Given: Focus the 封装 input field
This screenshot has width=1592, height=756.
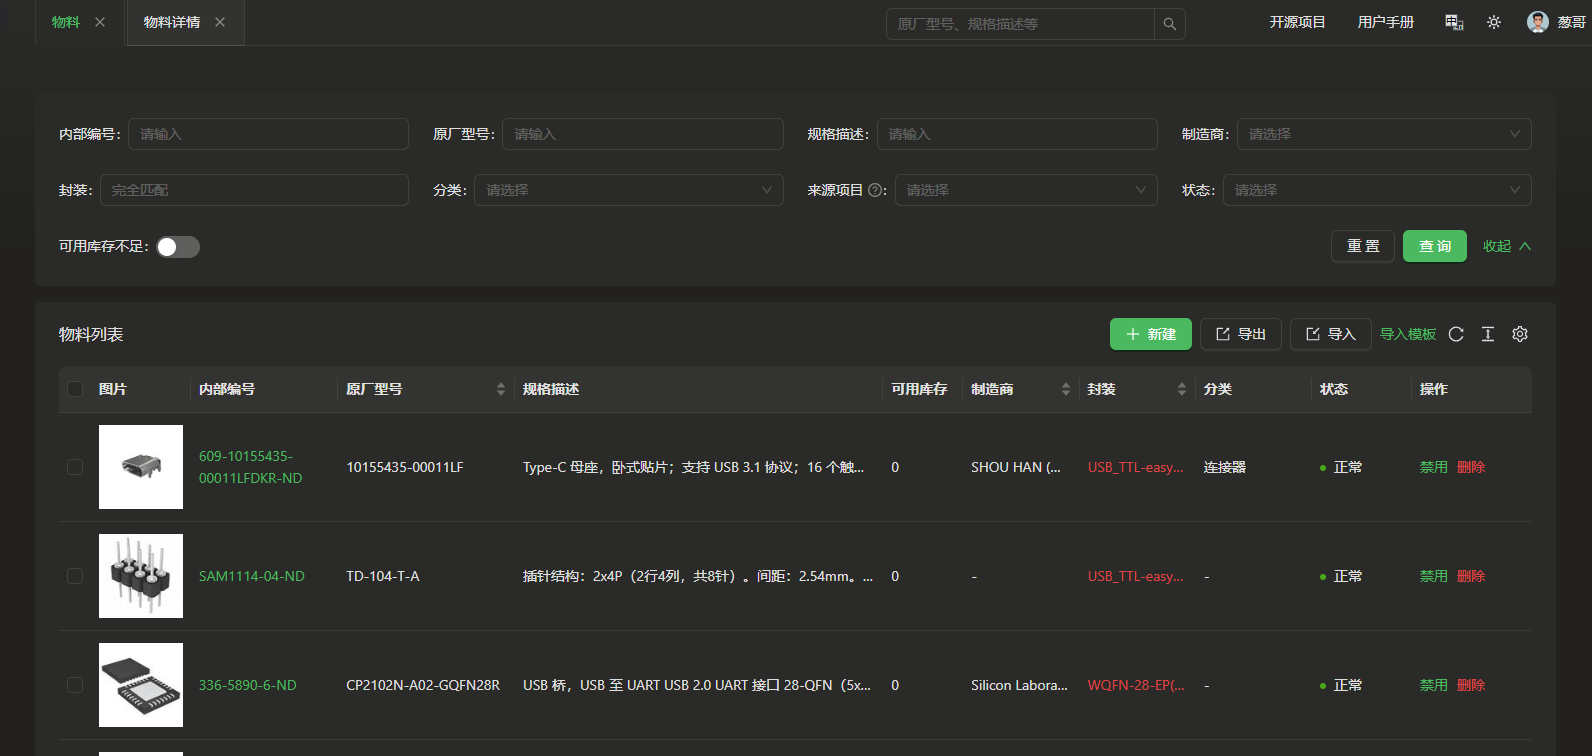Looking at the screenshot, I should tap(254, 190).
